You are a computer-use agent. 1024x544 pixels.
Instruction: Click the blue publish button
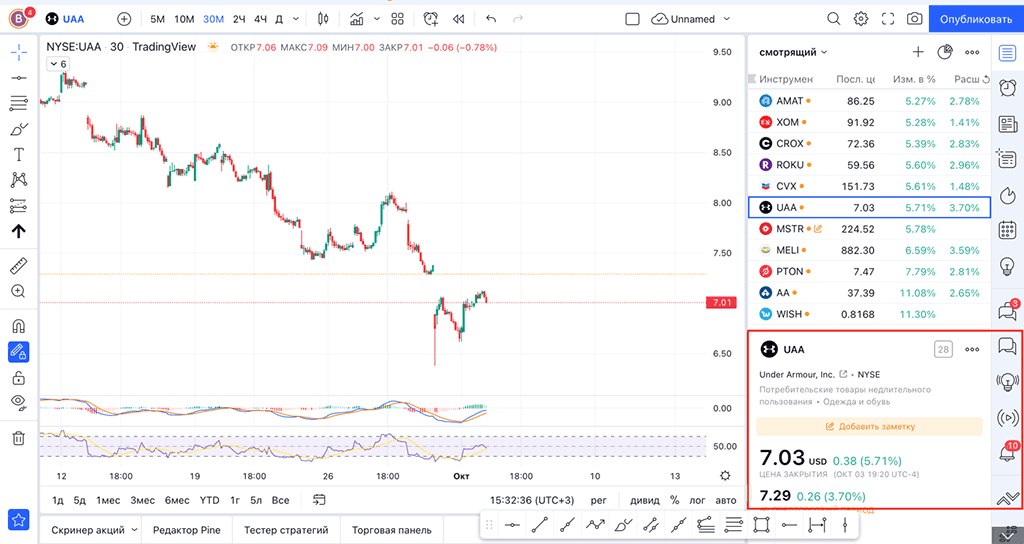click(976, 19)
